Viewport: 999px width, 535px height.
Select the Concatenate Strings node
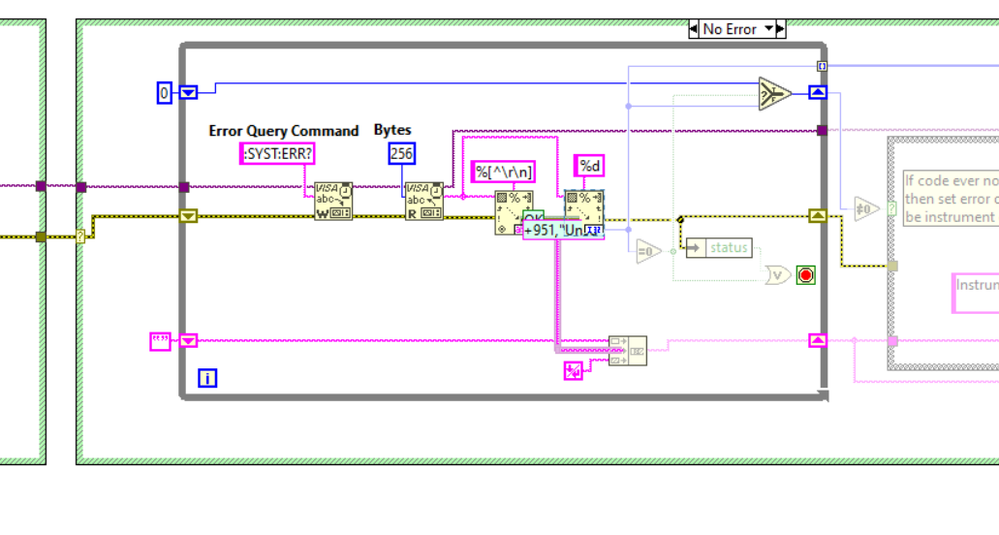pyautogui.click(x=627, y=350)
